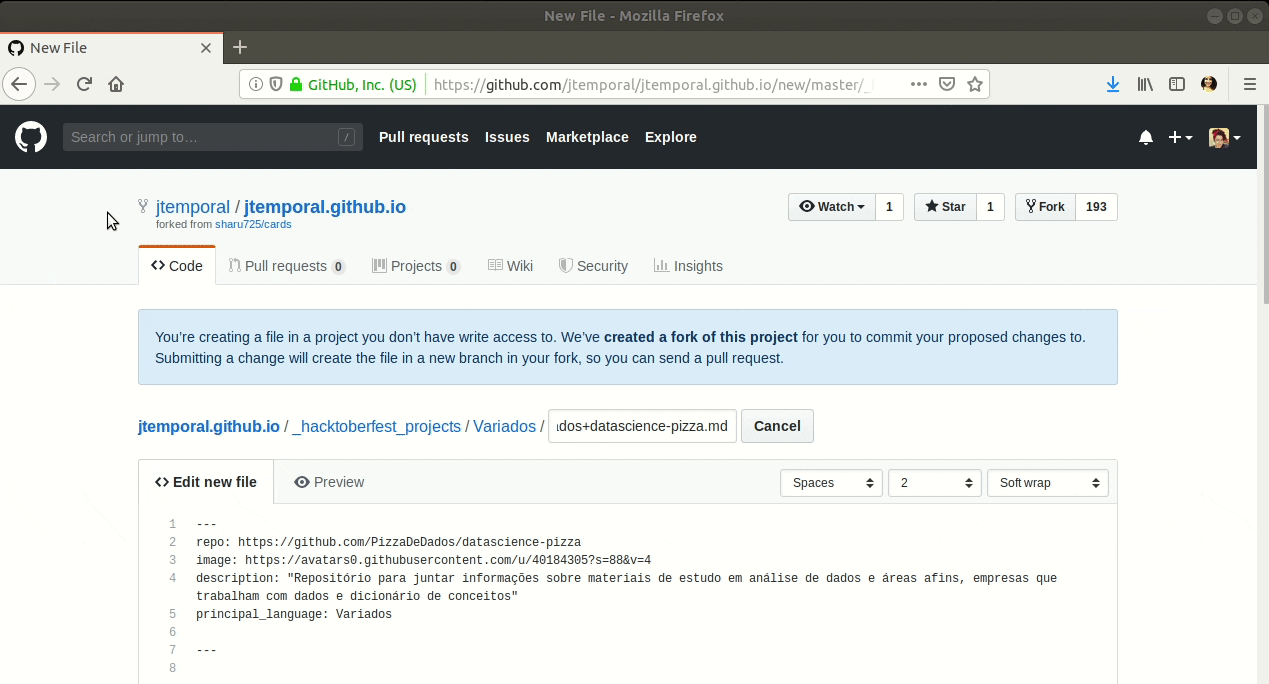Image resolution: width=1269 pixels, height=684 pixels.
Task: Go back with the browser back arrow
Action: tap(19, 84)
